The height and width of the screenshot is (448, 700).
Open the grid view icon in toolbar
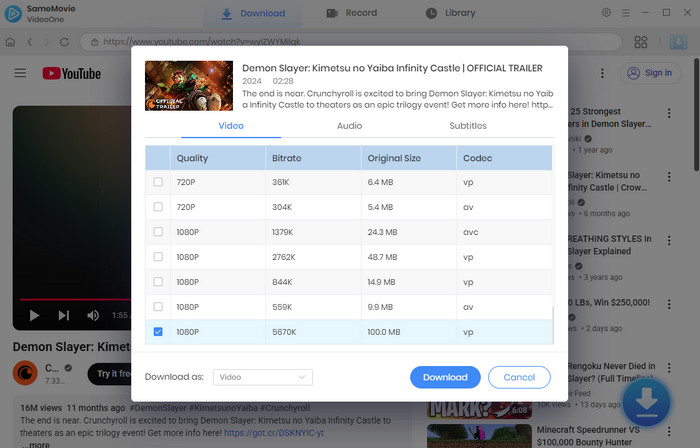click(x=641, y=42)
